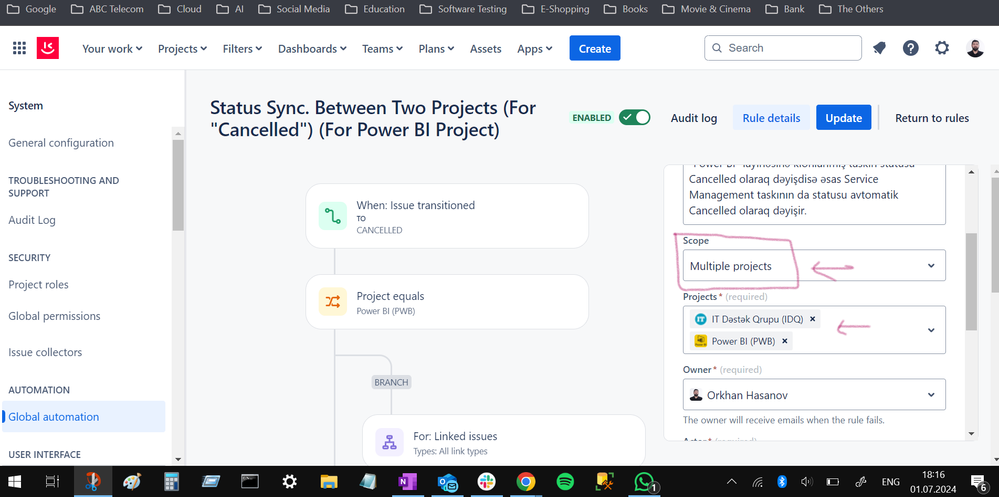Open Outlook from the taskbar
Image resolution: width=999 pixels, height=497 pixels.
tap(448, 482)
